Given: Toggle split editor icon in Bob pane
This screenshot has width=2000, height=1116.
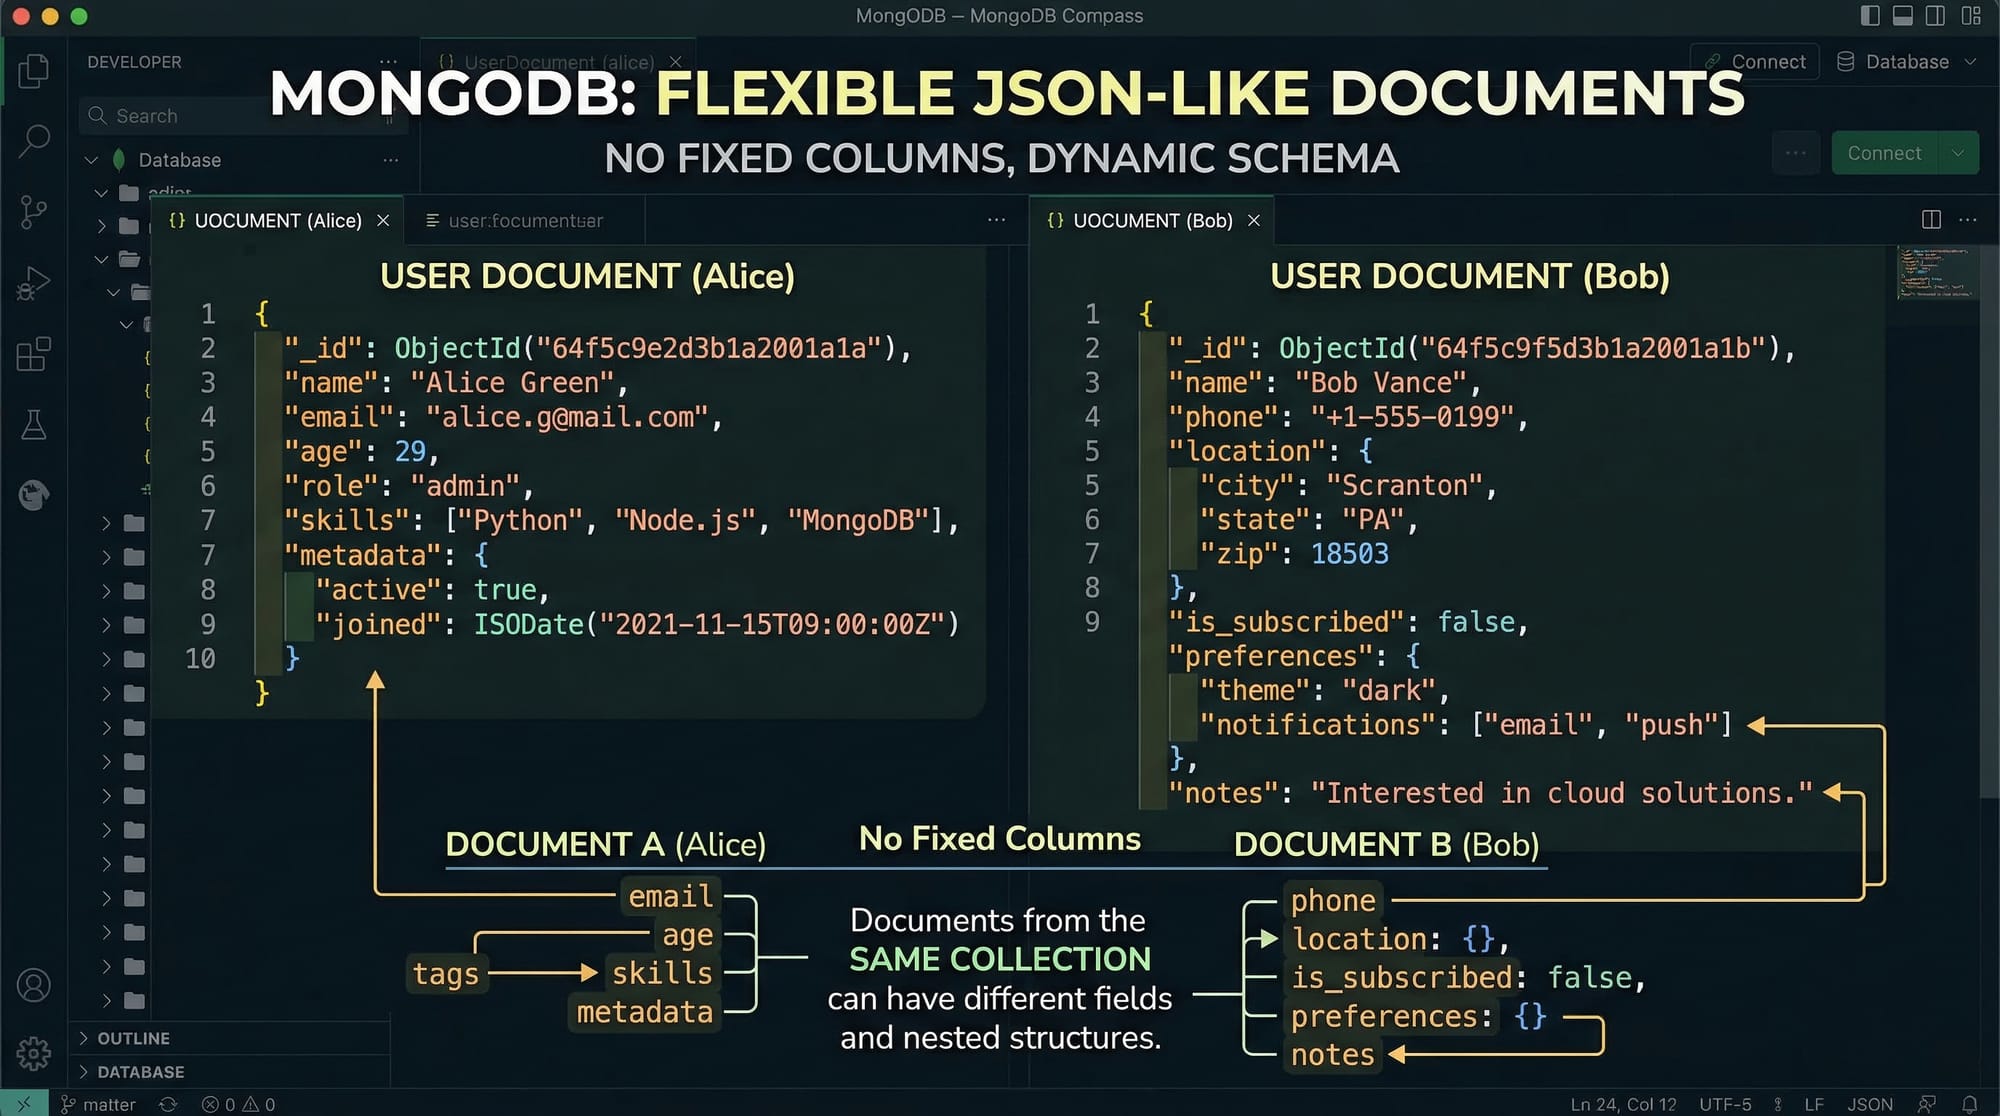Looking at the screenshot, I should 1931,219.
